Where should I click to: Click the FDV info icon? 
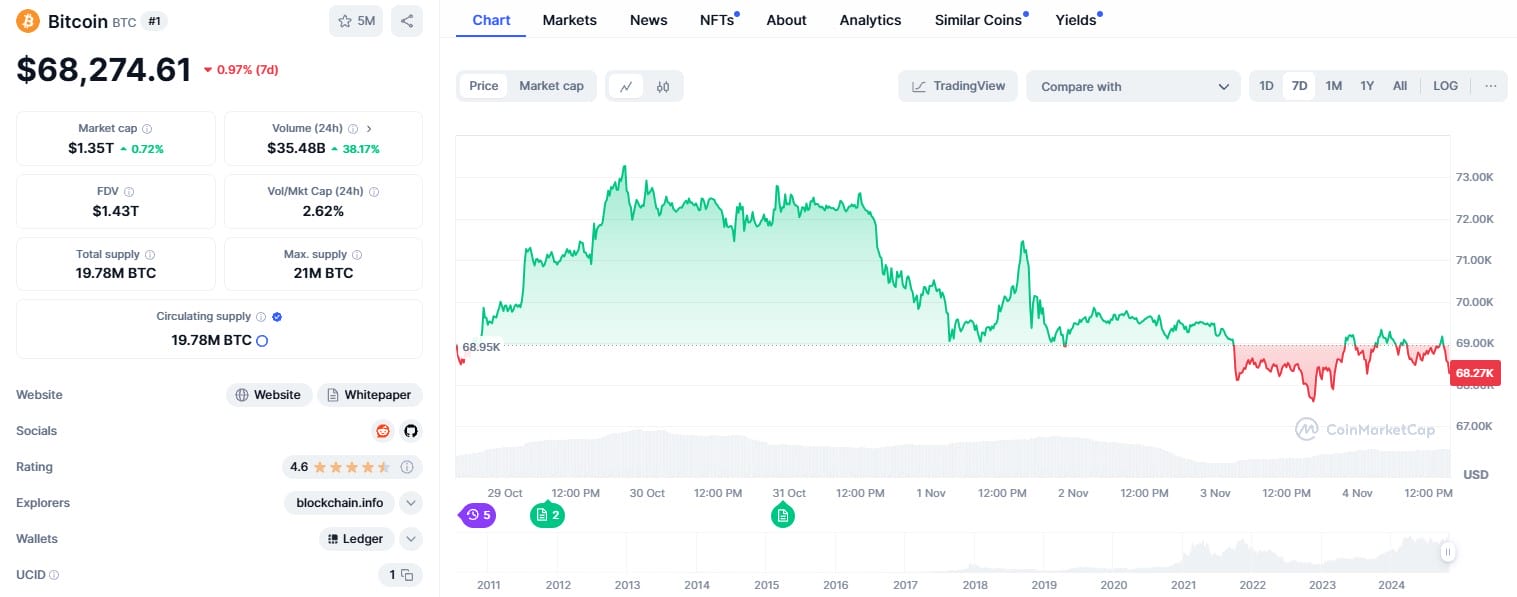129,191
